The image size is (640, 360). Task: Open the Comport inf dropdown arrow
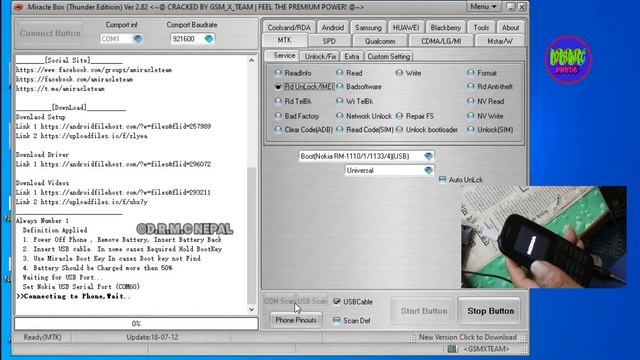(x=138, y=39)
